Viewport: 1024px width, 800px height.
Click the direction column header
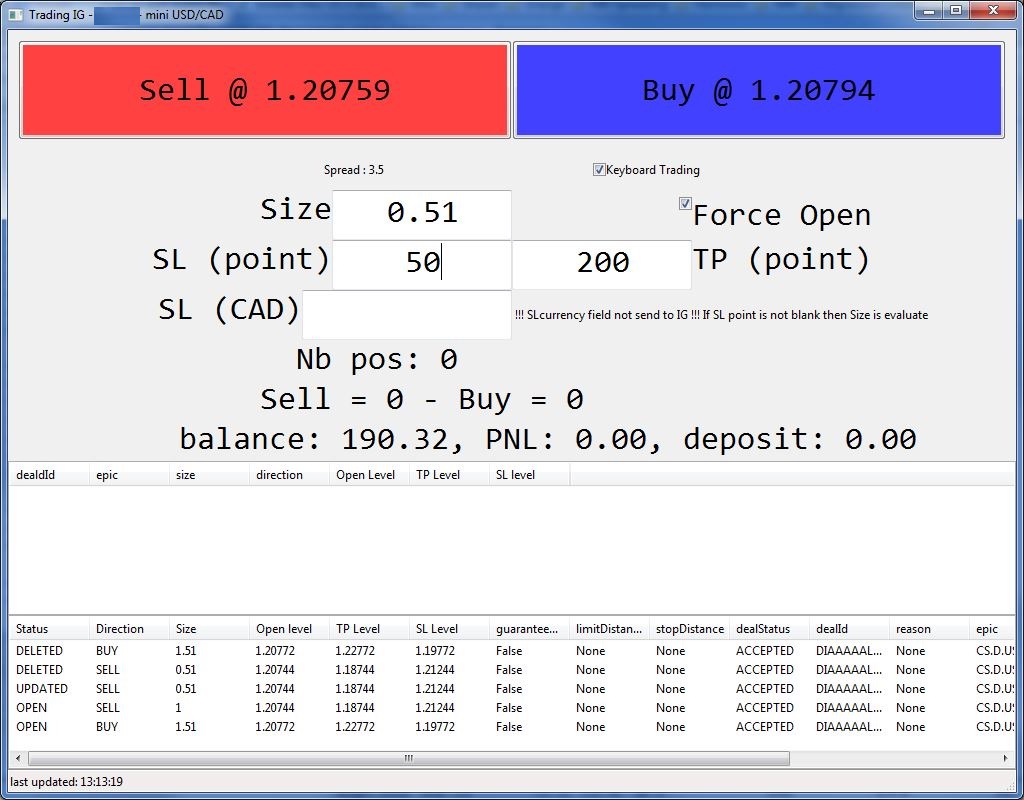[x=289, y=475]
